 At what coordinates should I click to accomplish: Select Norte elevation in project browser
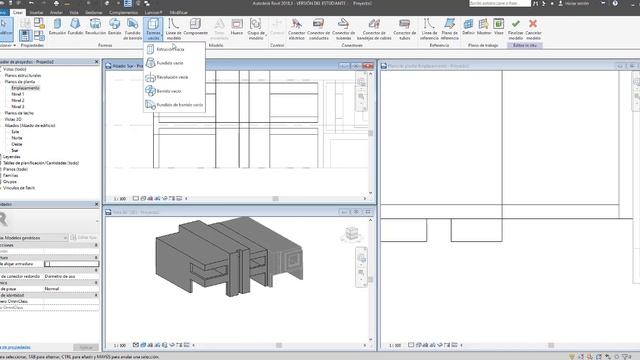(17, 138)
